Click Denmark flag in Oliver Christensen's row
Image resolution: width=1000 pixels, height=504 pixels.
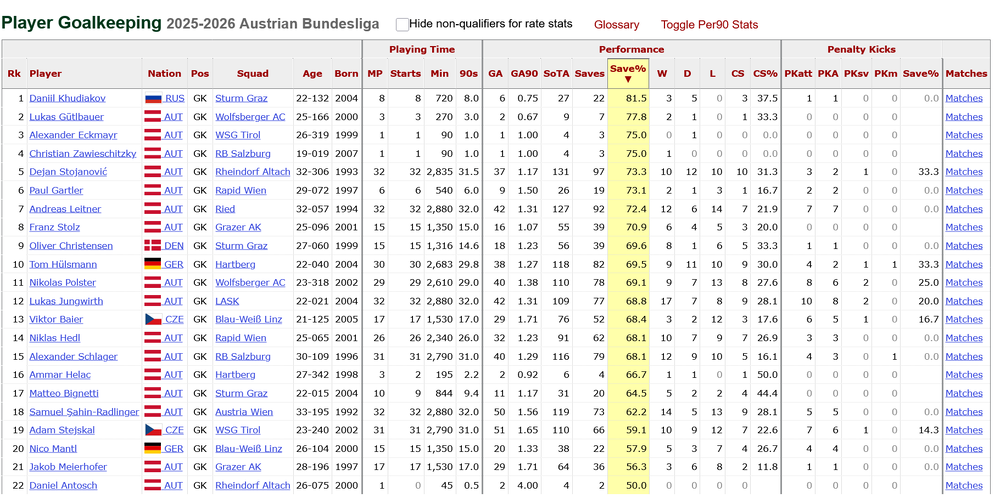[152, 246]
